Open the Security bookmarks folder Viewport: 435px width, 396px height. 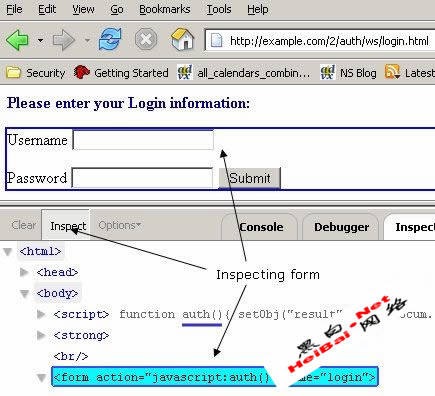[36, 73]
